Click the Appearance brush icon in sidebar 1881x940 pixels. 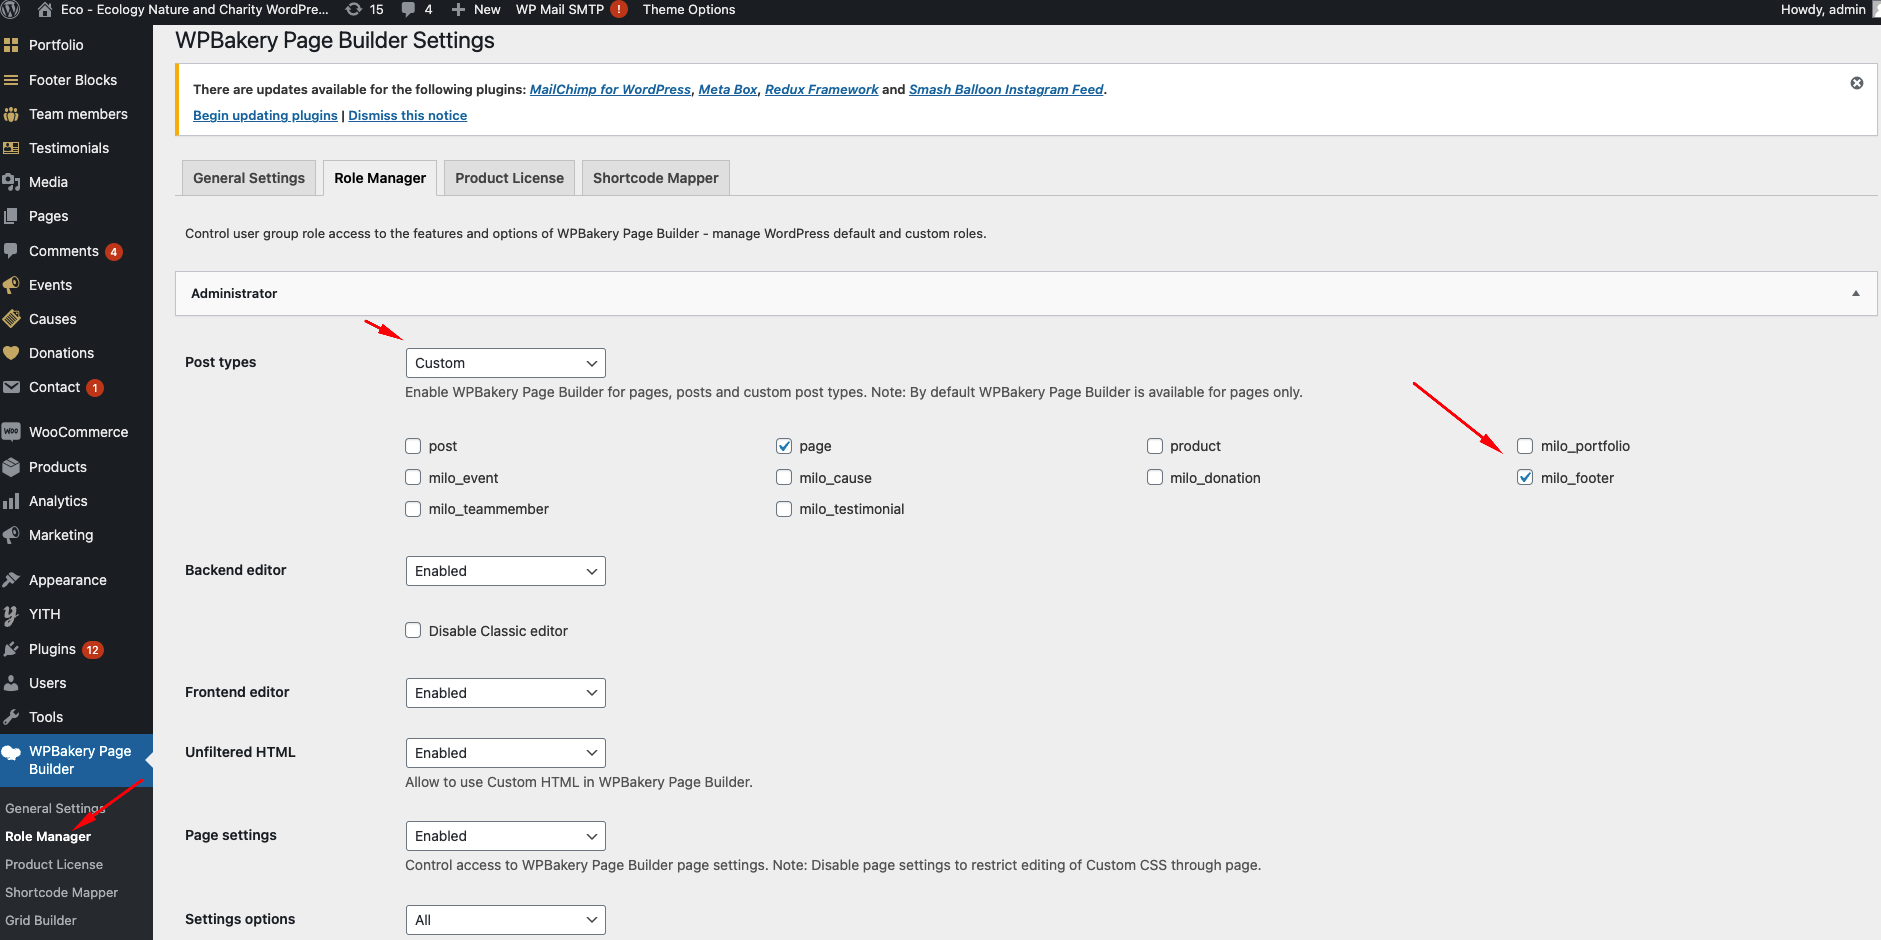tap(11, 580)
